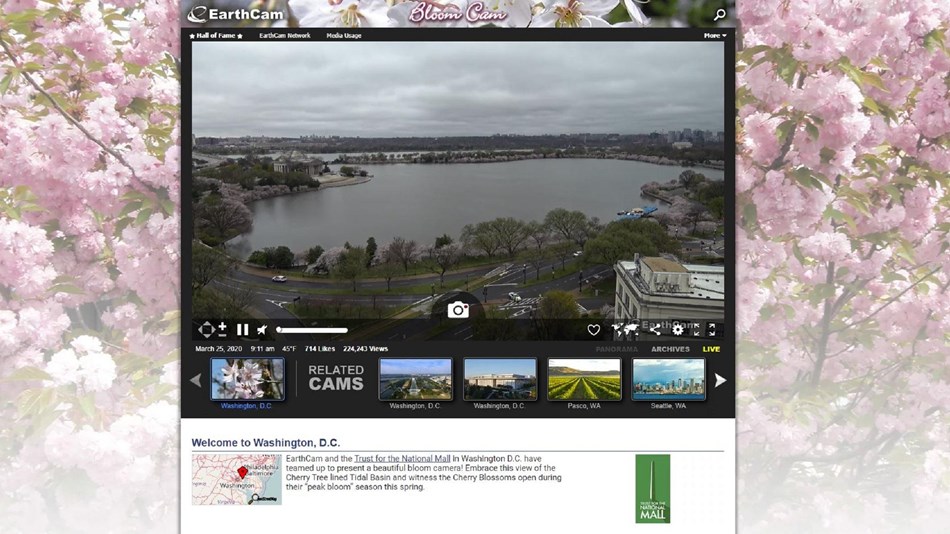Click the pan direction control icon

tap(206, 330)
